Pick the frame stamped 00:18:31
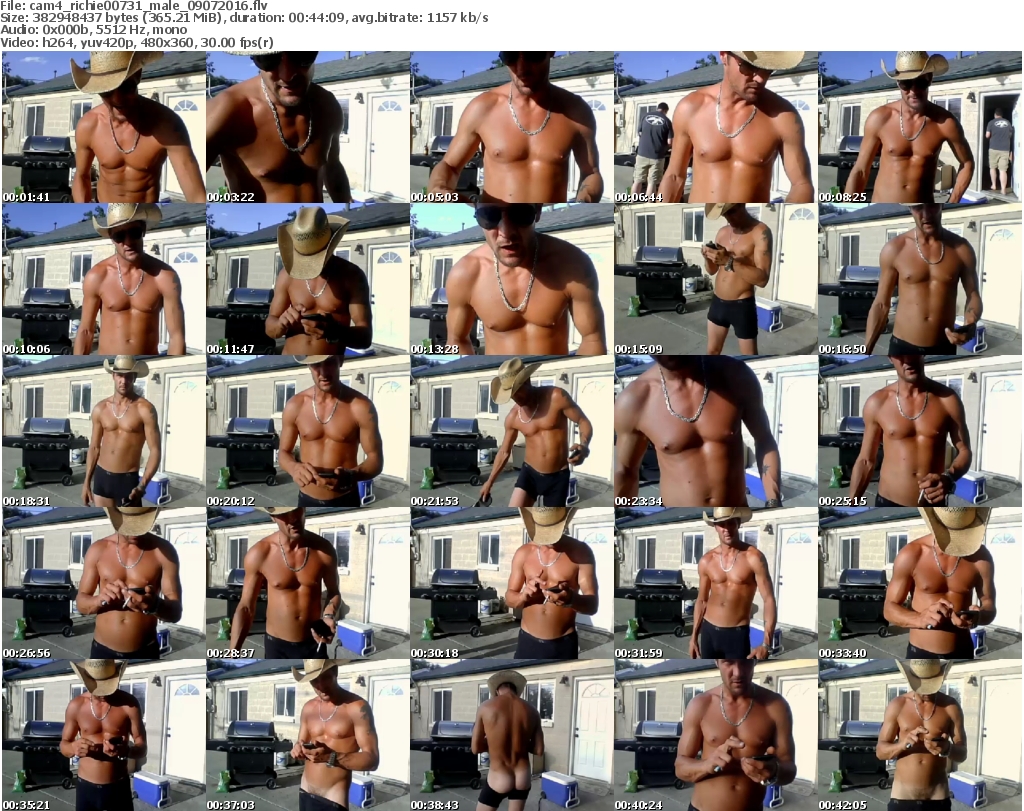The width and height of the screenshot is (1024, 811). 104,432
